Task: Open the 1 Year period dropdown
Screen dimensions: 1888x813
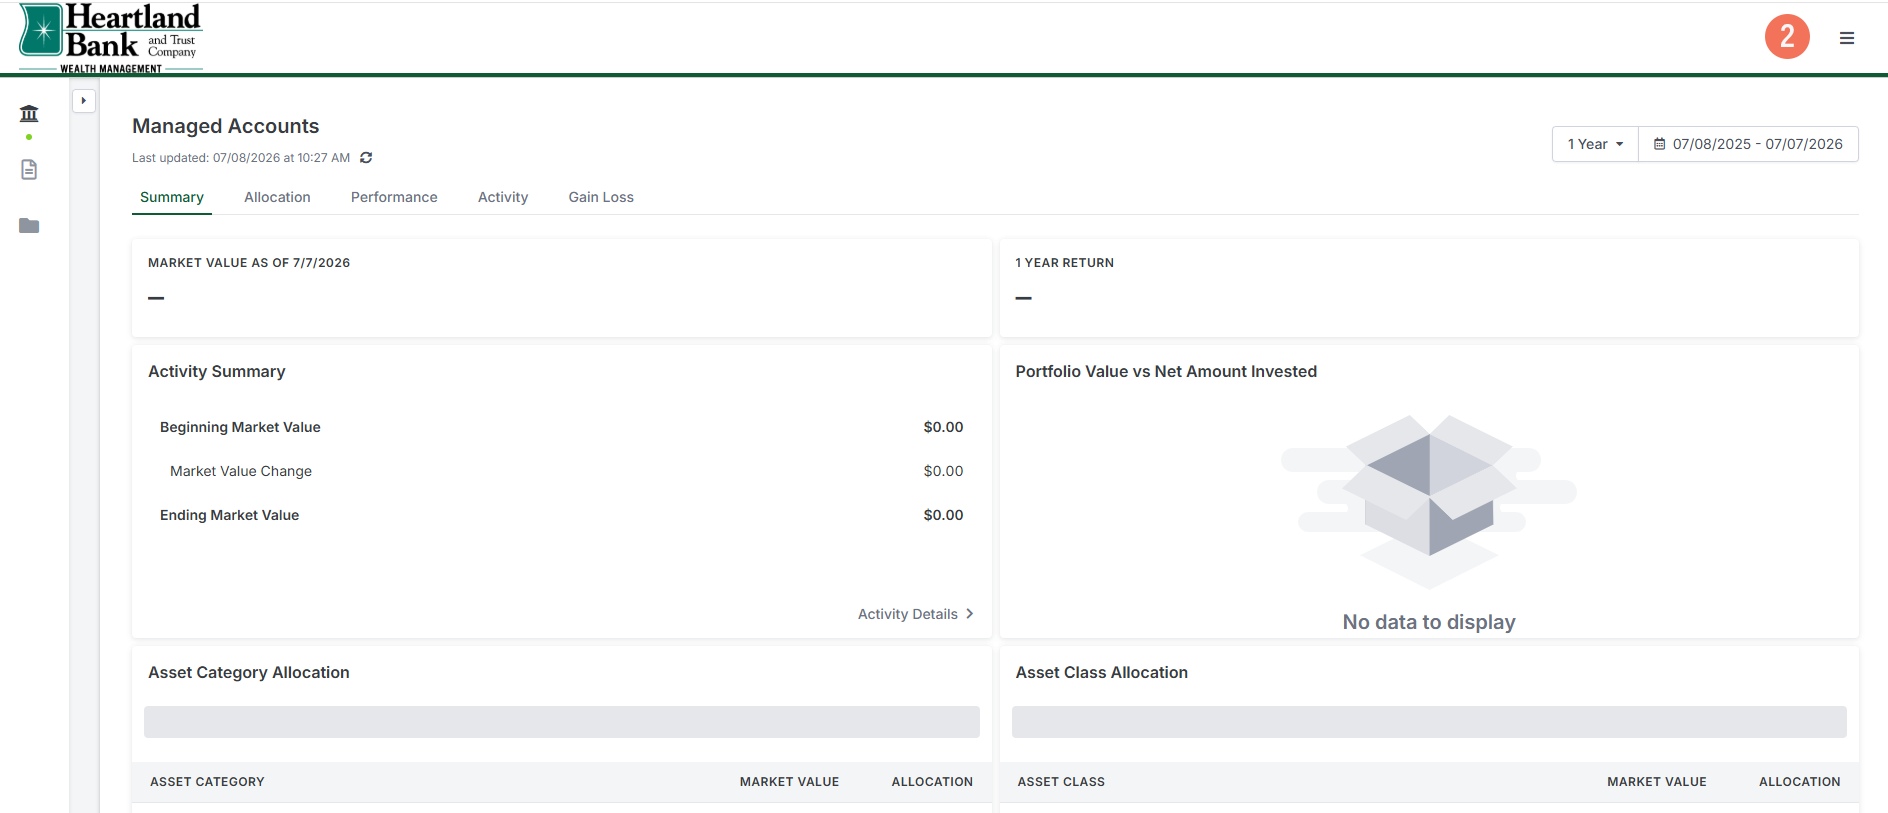Action: click(x=1595, y=144)
